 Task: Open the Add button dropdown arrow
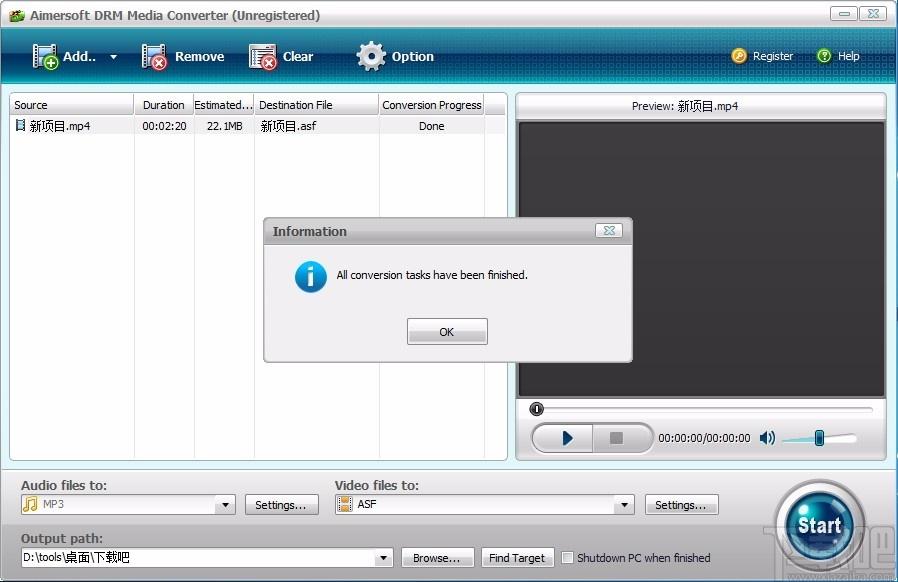pyautogui.click(x=113, y=57)
